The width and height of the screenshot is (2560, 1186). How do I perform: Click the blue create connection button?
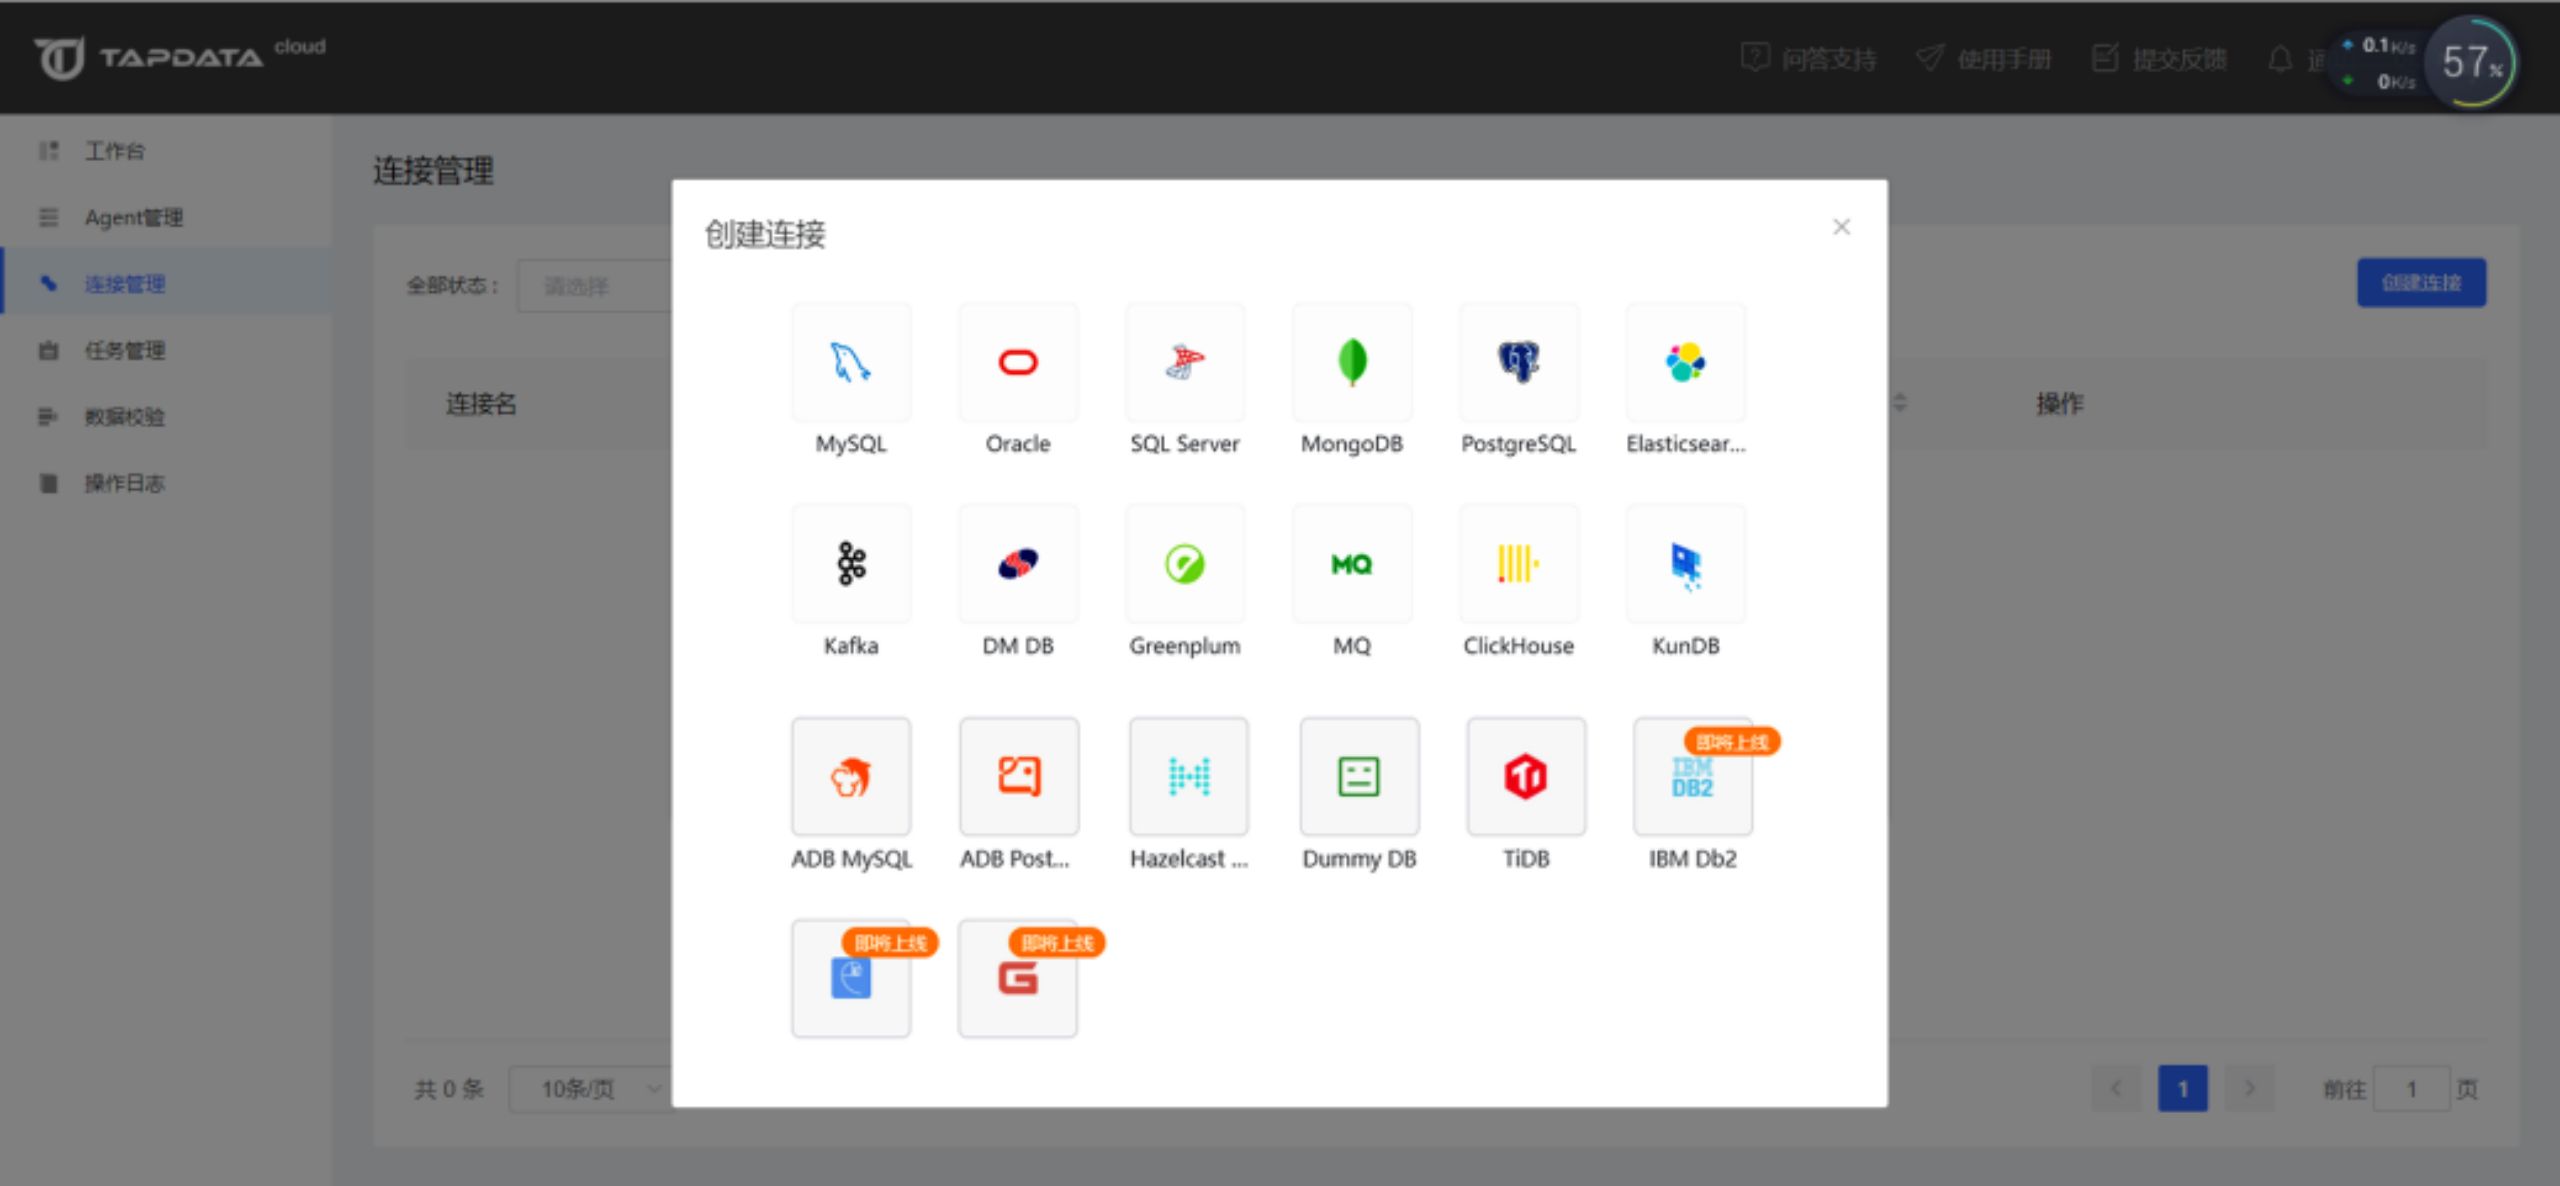coord(2420,283)
